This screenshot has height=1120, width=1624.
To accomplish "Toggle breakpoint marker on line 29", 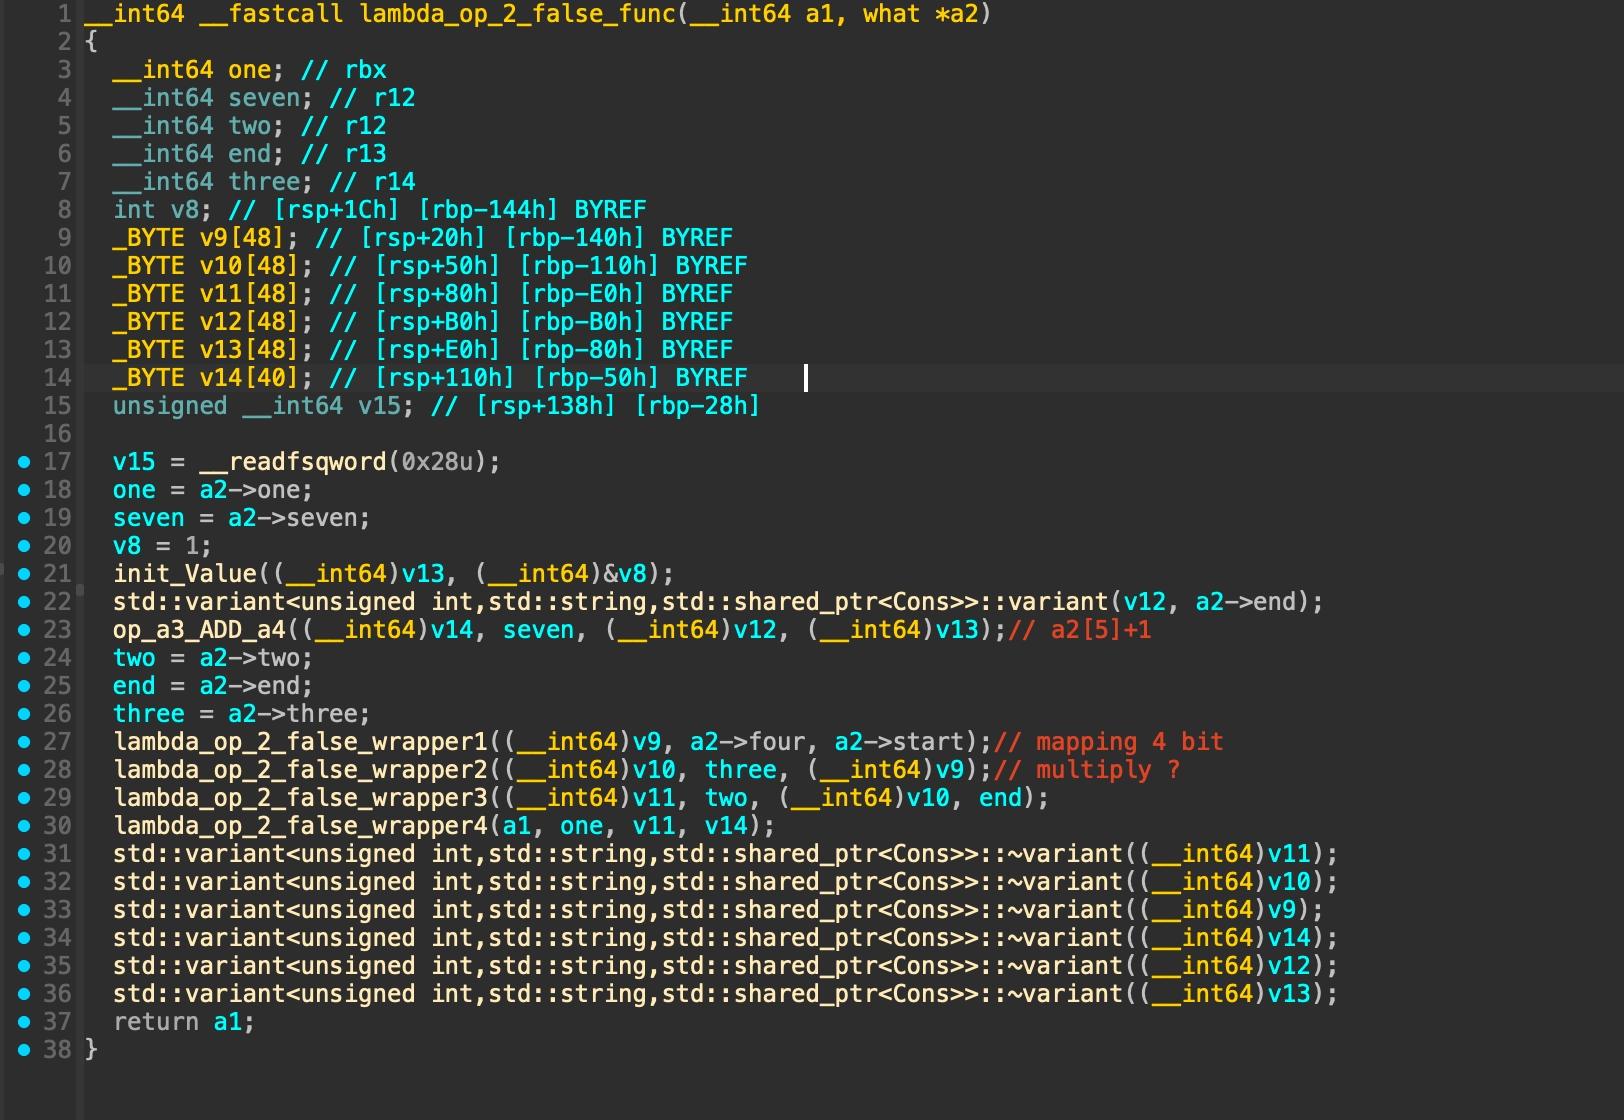I will [24, 798].
